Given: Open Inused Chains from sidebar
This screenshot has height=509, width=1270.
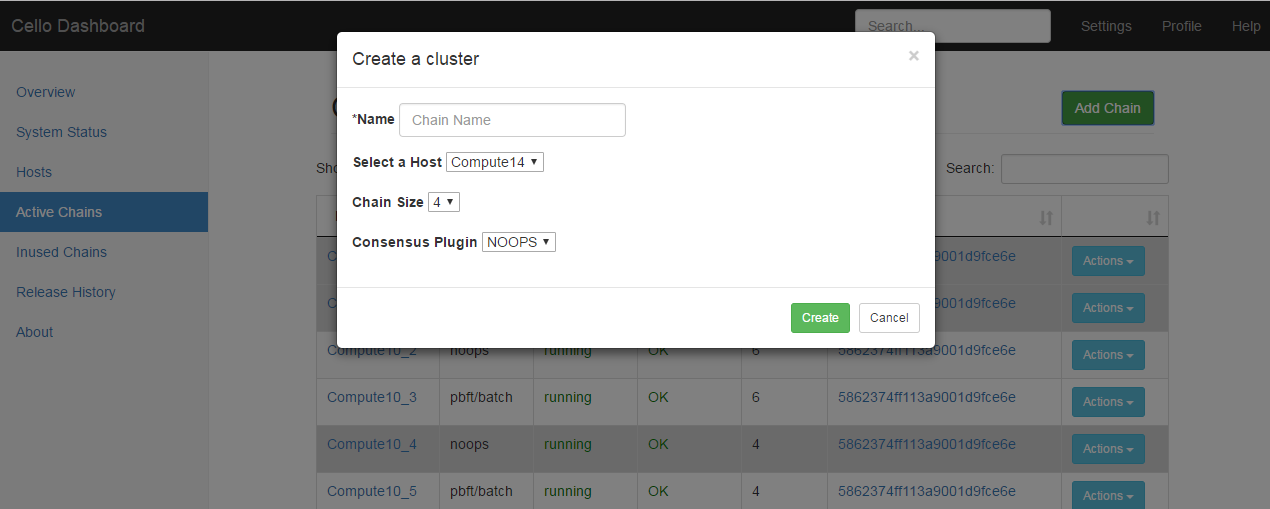Looking at the screenshot, I should 61,252.
